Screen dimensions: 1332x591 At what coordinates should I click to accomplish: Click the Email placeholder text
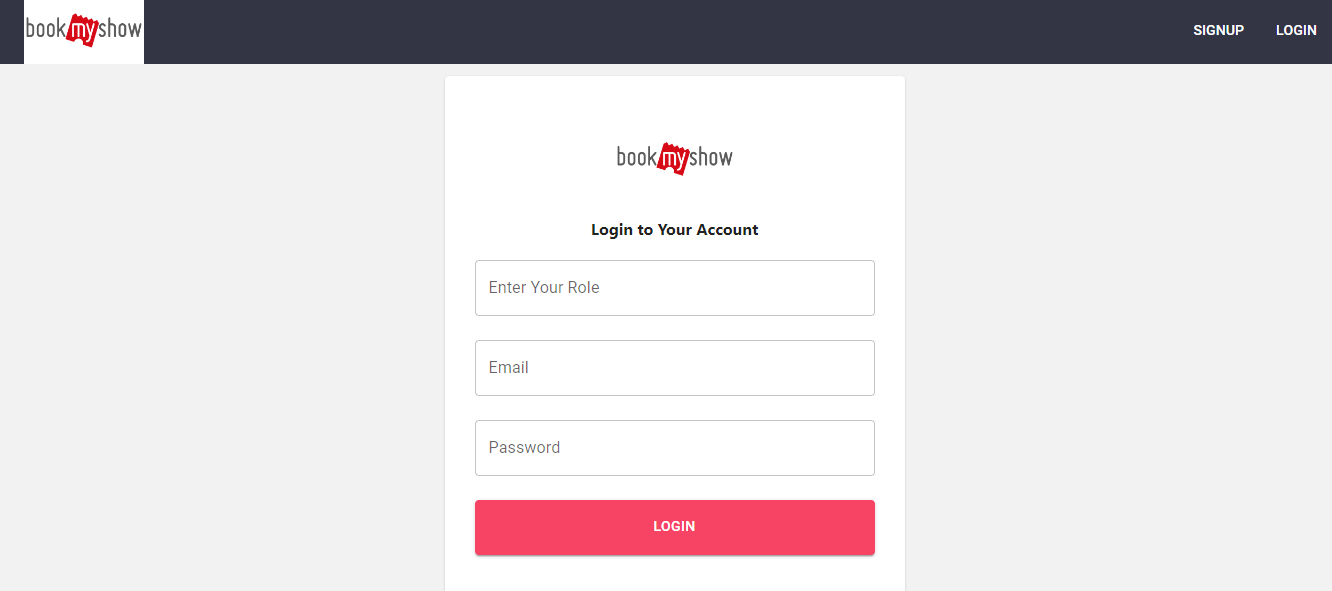coord(509,367)
